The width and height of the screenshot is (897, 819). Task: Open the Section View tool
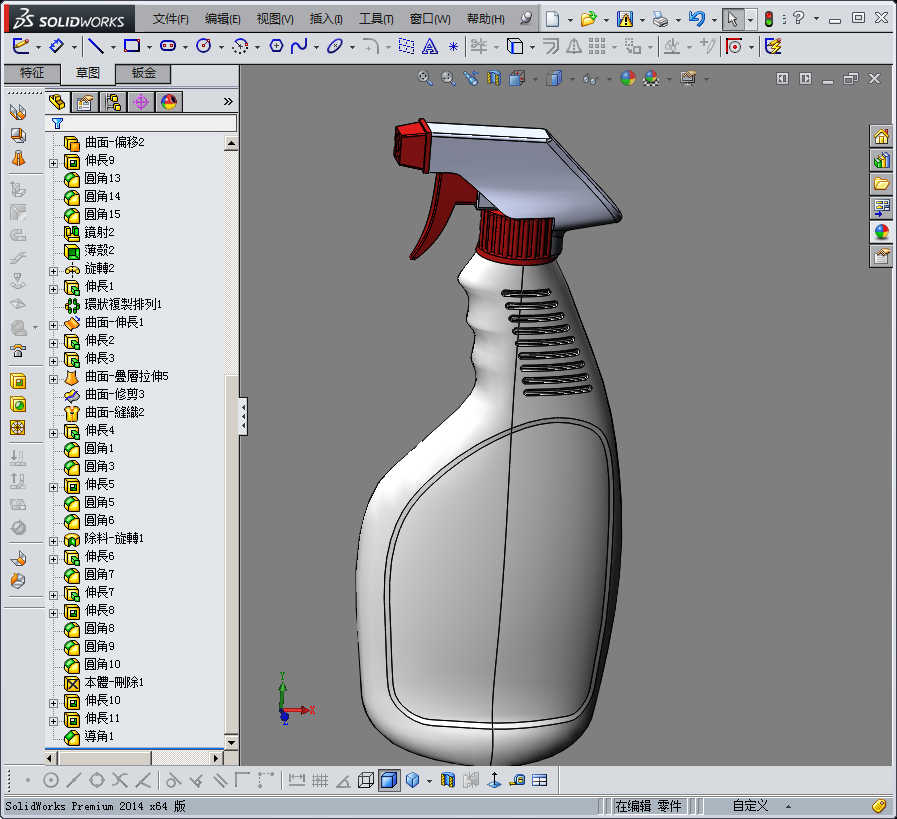click(494, 78)
